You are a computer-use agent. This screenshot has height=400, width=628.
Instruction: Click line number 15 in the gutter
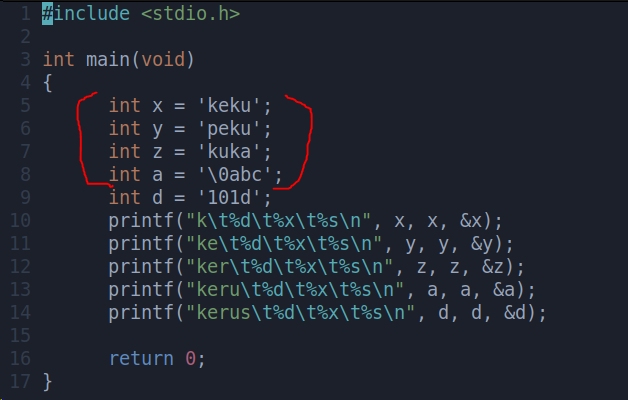(20, 336)
